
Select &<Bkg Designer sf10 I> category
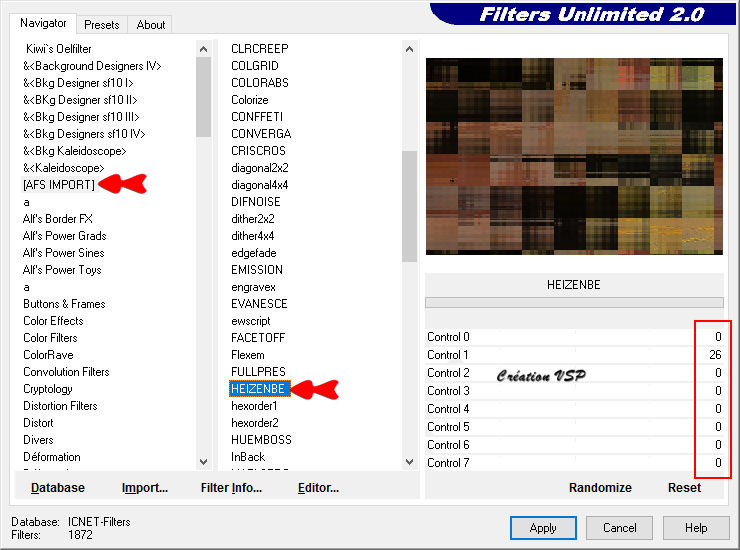point(78,83)
